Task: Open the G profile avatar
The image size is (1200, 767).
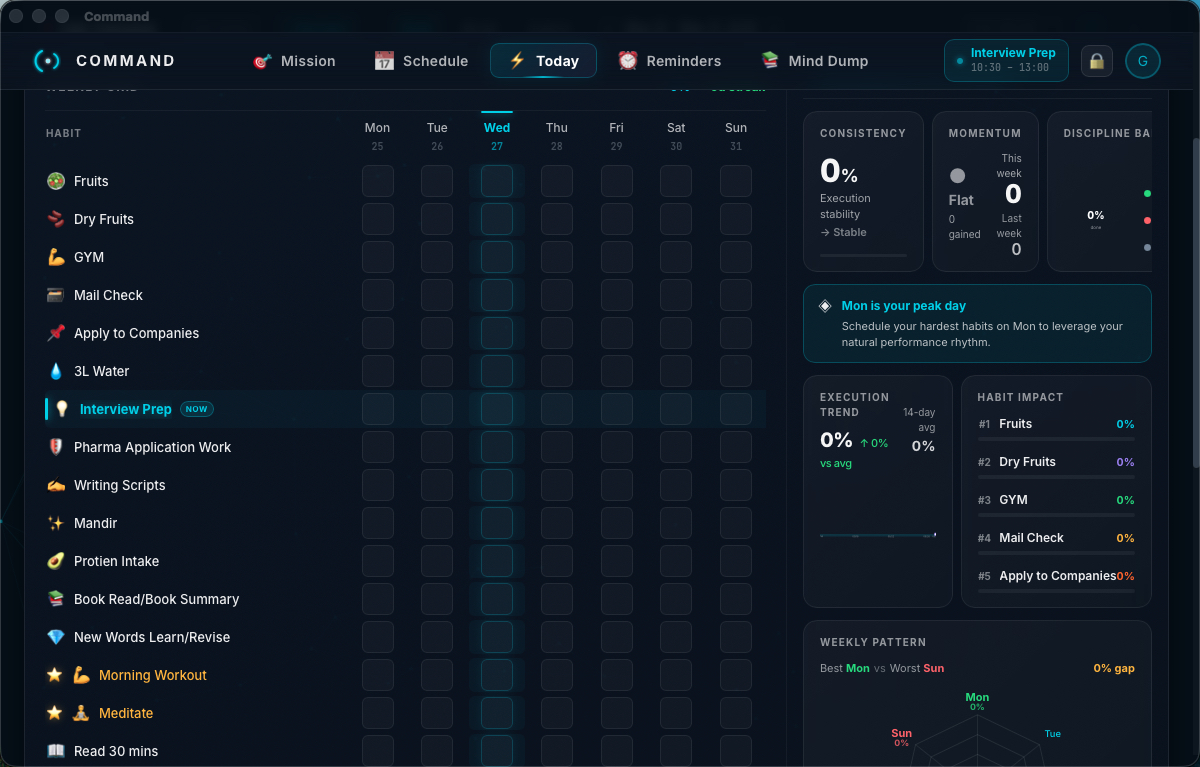Action: [x=1142, y=61]
